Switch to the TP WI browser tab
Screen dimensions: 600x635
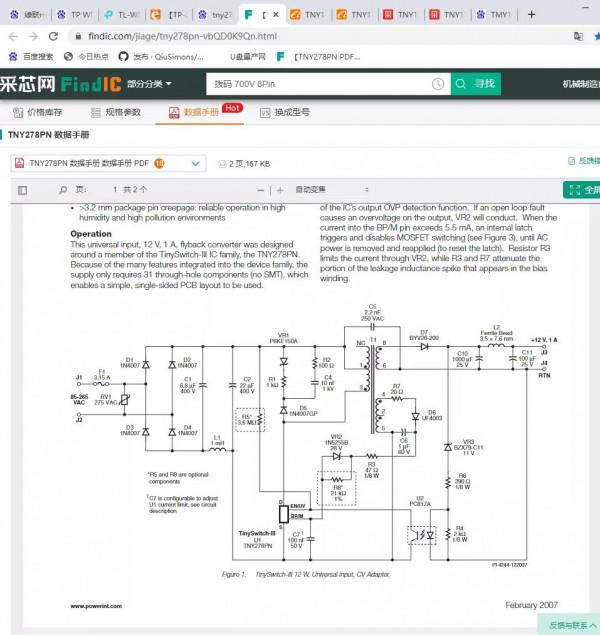pyautogui.click(x=75, y=15)
